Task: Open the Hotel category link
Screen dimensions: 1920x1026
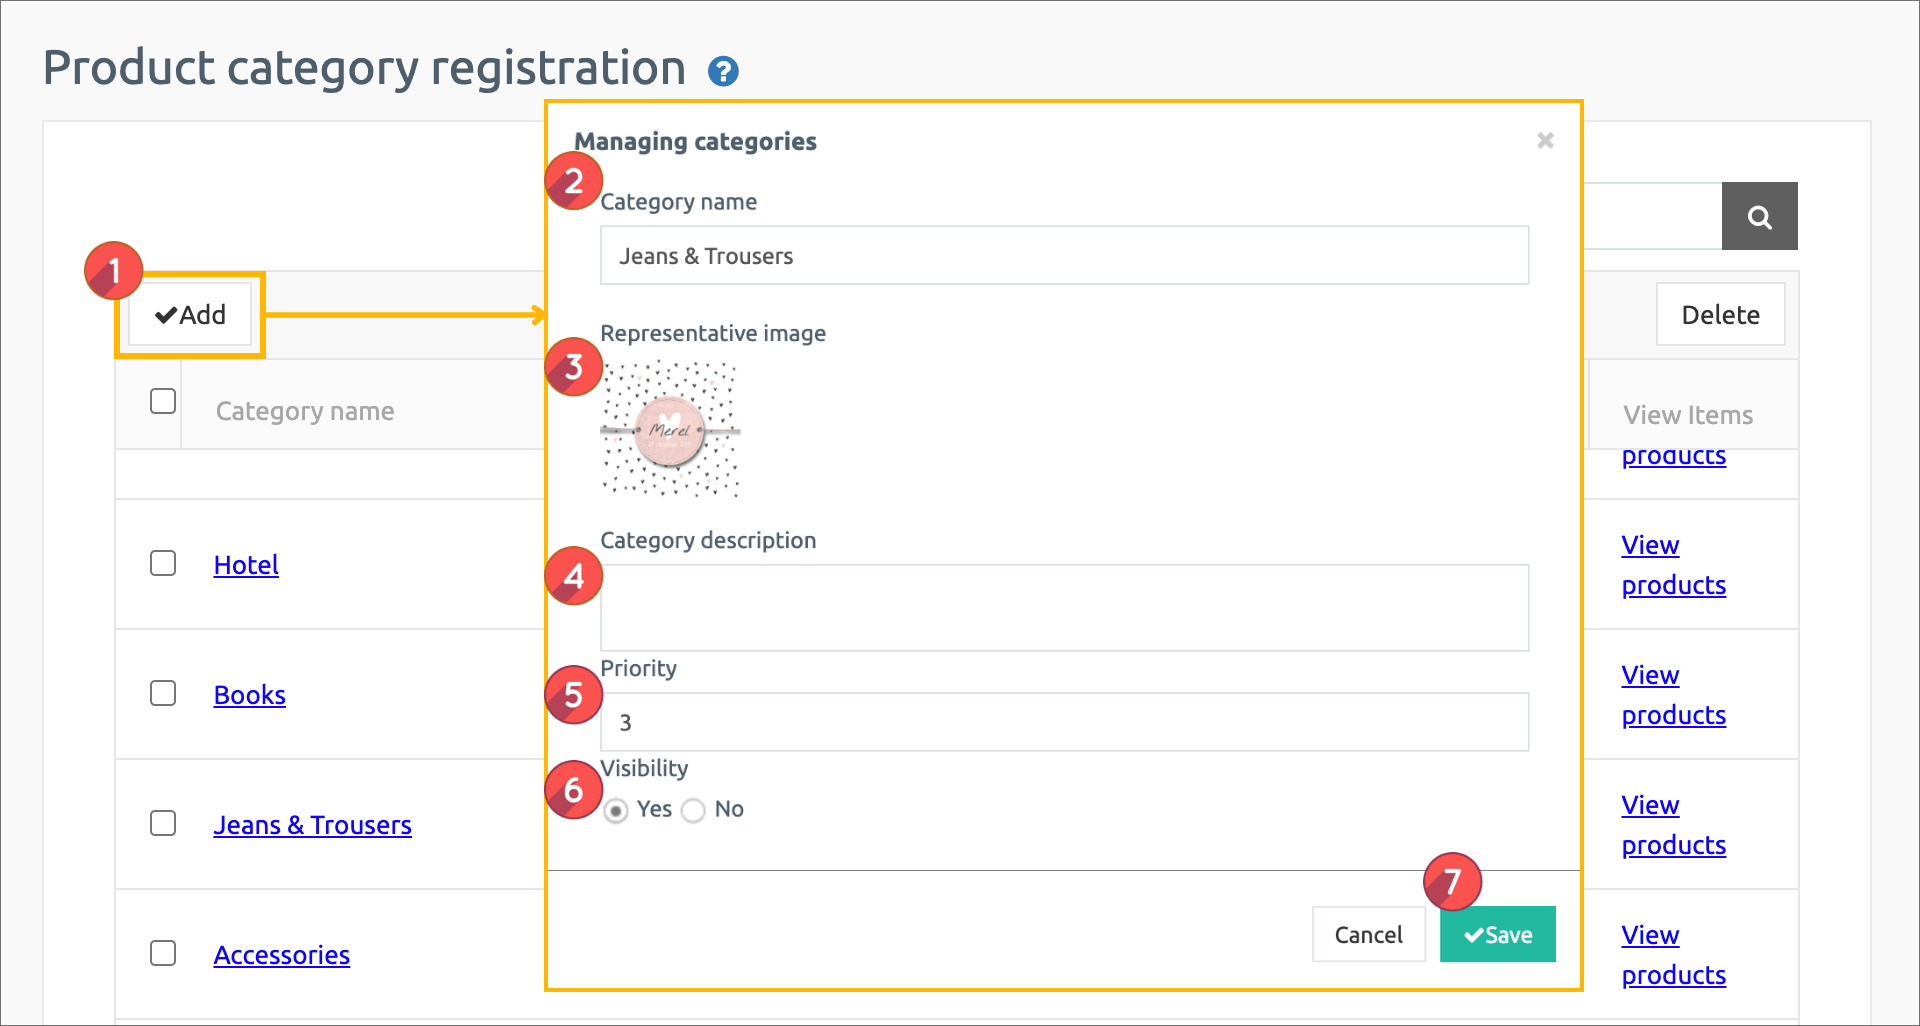Action: click(246, 565)
